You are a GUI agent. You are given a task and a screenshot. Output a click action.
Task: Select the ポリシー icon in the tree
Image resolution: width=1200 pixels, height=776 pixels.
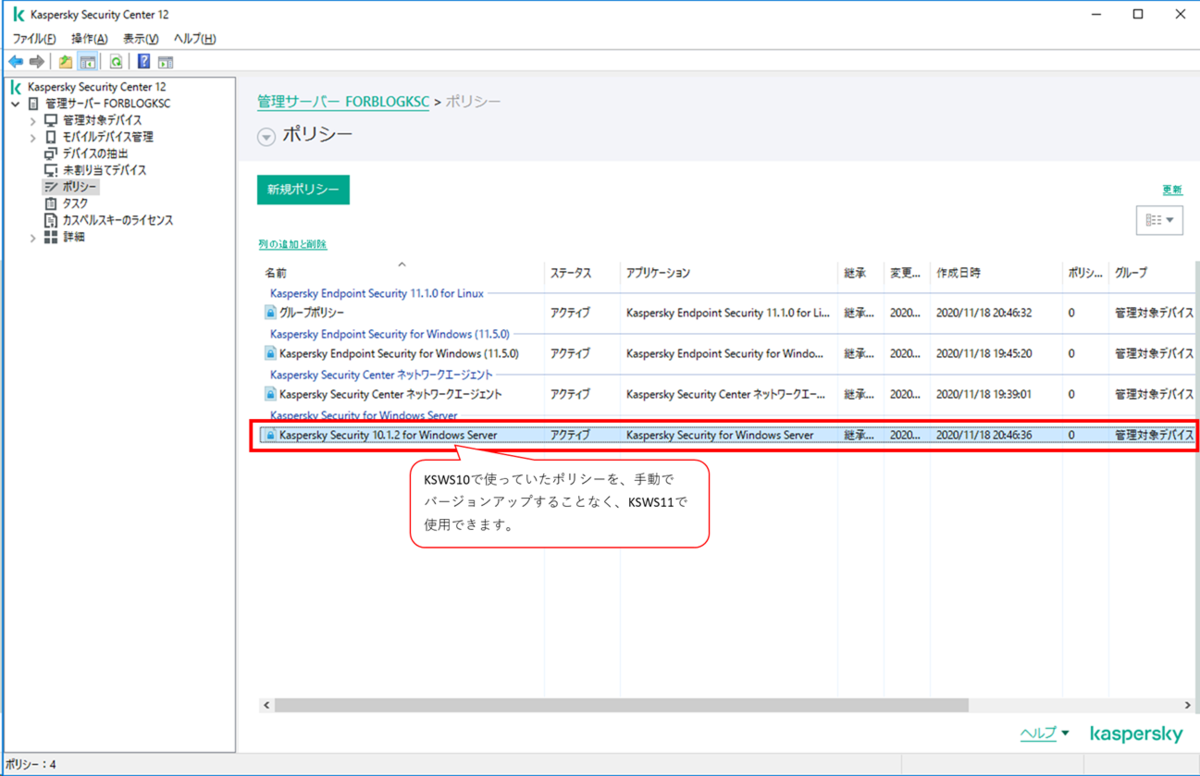tap(51, 187)
